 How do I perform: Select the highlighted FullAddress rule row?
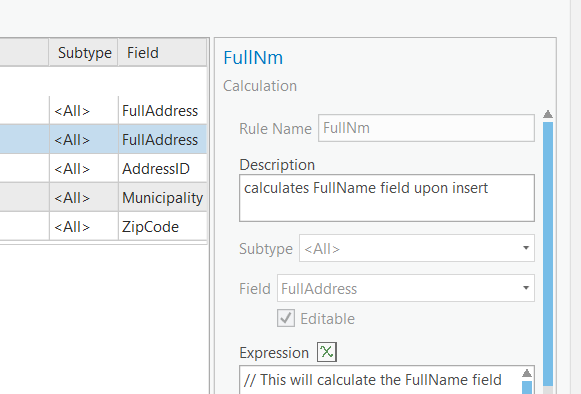(x=103, y=139)
